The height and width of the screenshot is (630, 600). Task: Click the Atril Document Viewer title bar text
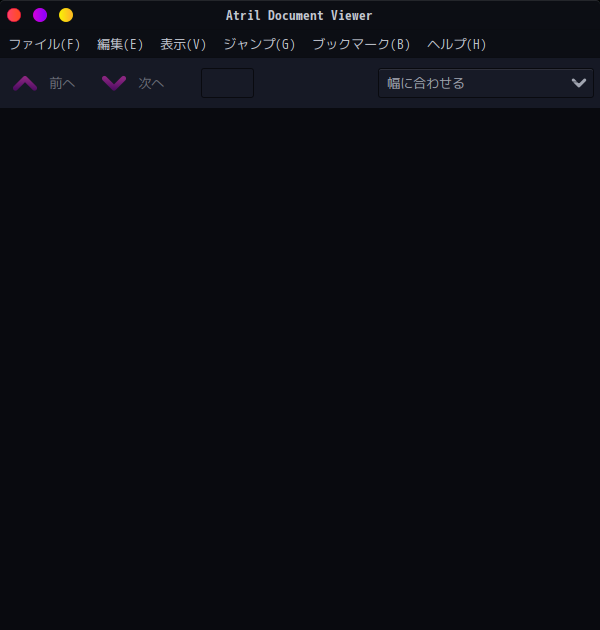coord(299,16)
